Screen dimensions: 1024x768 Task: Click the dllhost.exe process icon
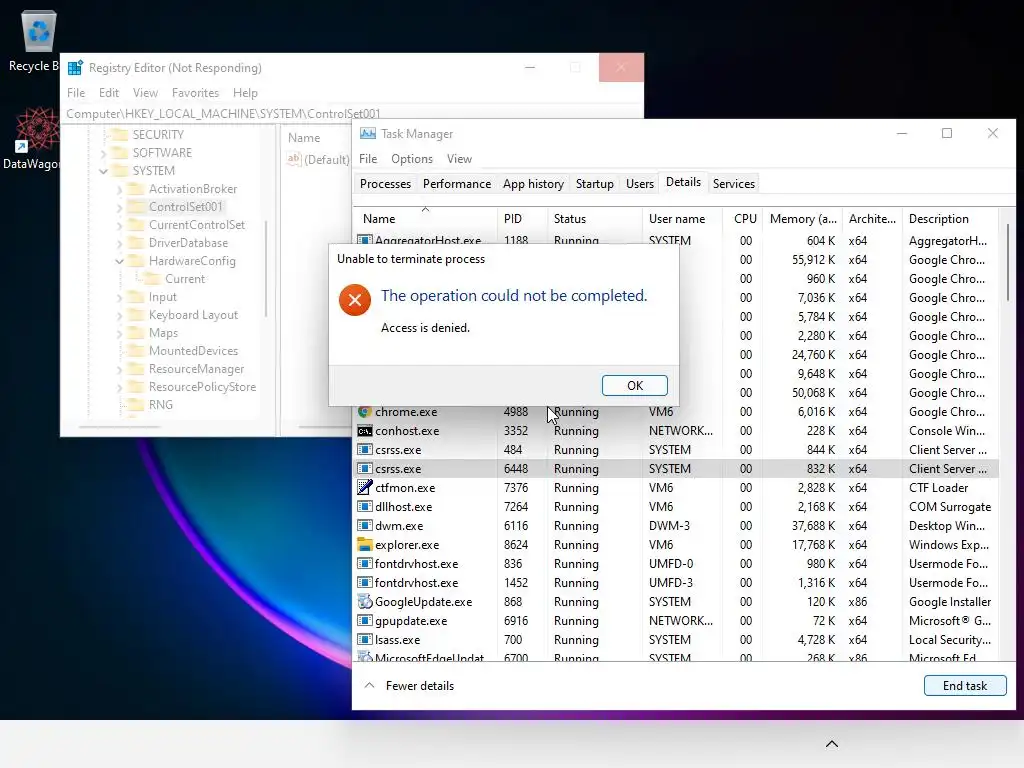click(x=364, y=506)
